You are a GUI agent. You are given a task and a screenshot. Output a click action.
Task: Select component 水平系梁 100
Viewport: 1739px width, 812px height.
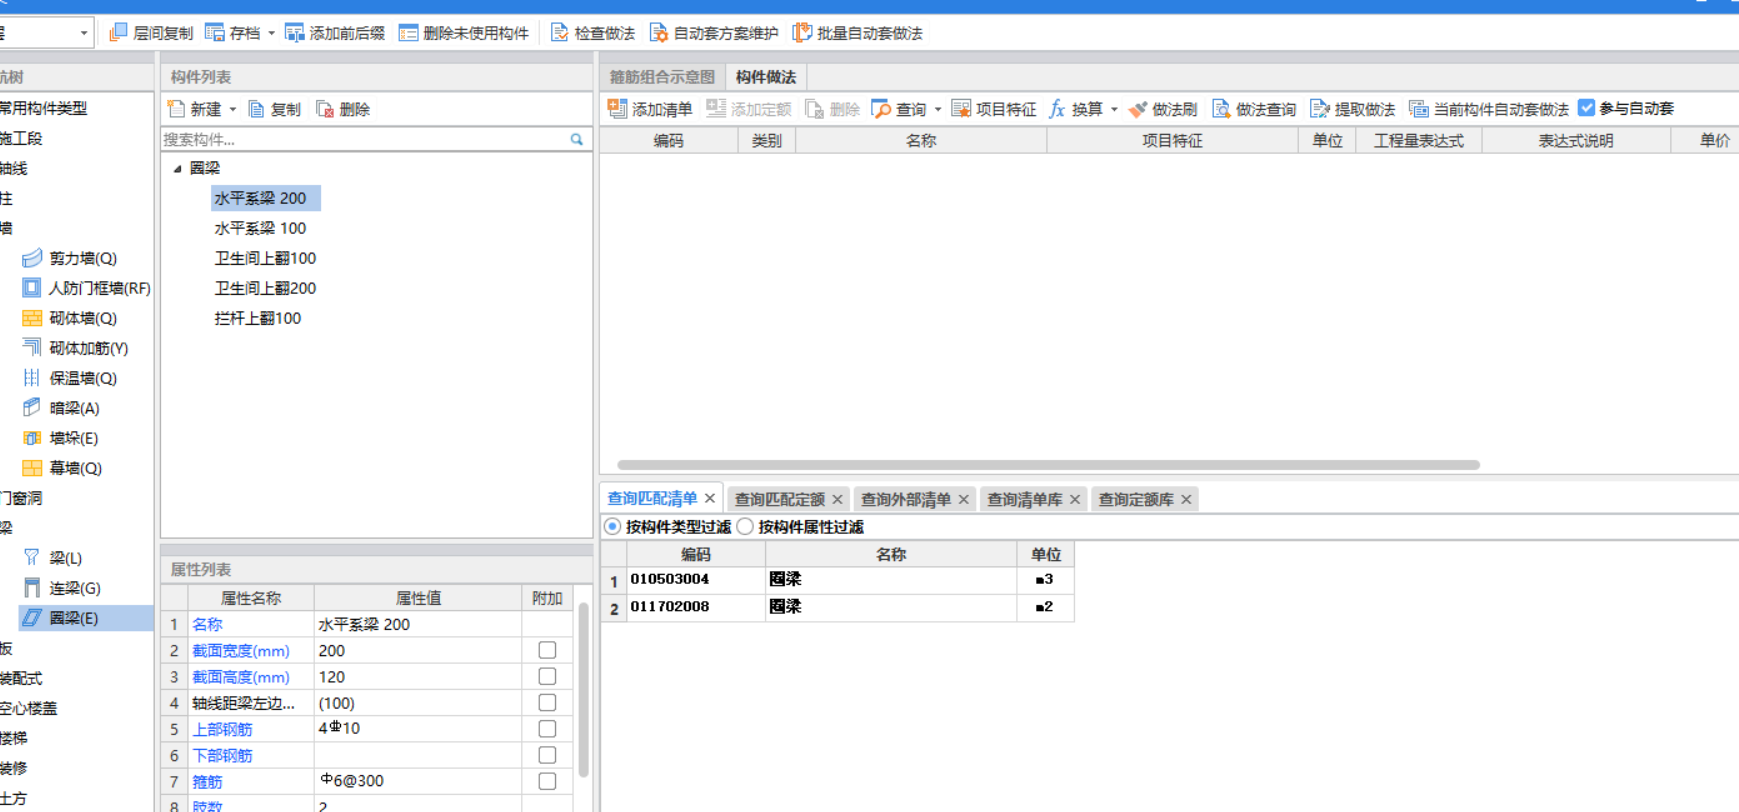point(260,228)
